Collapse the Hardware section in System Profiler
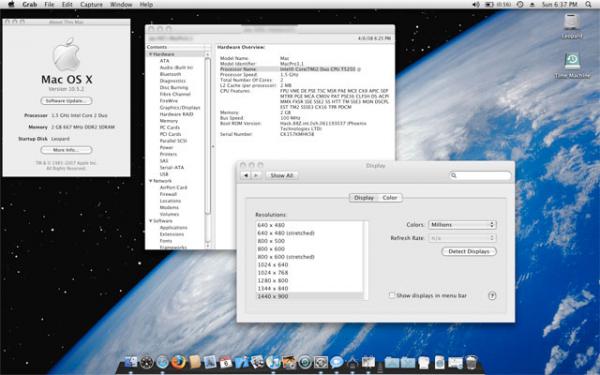This screenshot has width=600, height=375. point(151,54)
